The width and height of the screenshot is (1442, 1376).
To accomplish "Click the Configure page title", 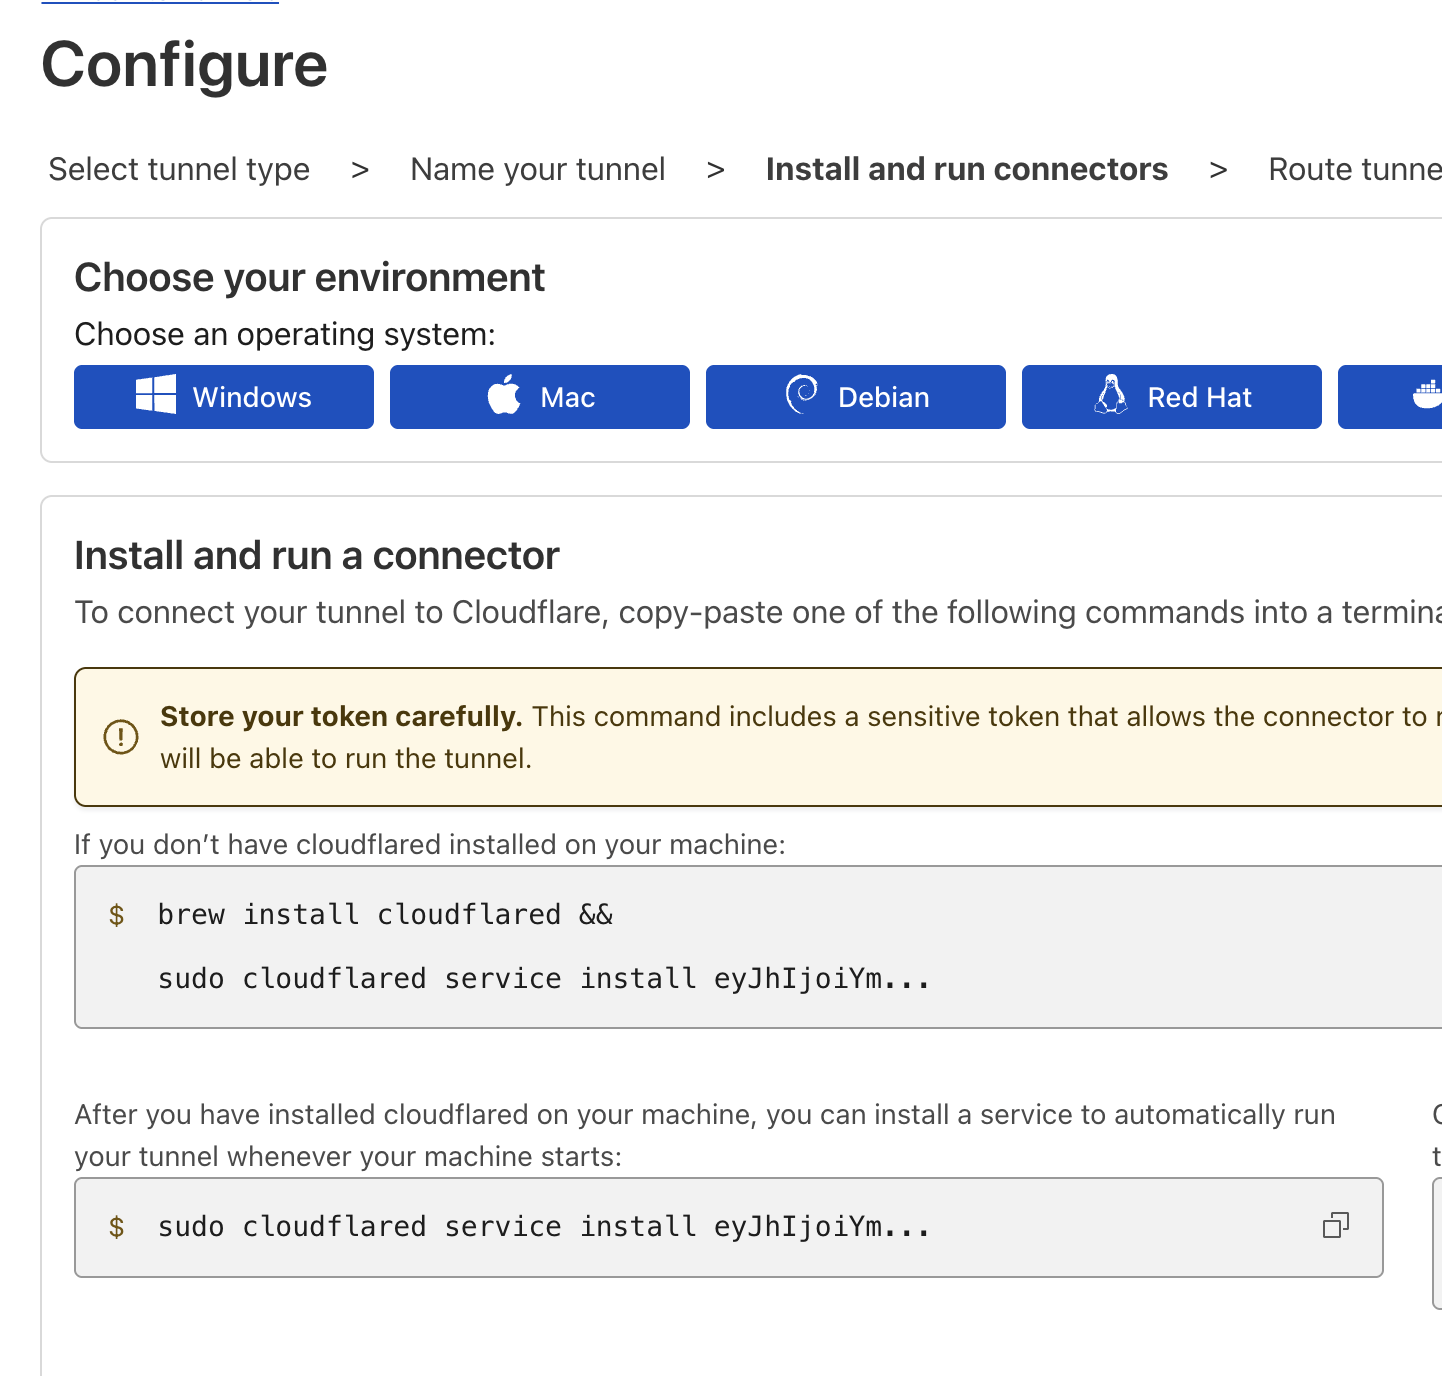I will pyautogui.click(x=185, y=65).
